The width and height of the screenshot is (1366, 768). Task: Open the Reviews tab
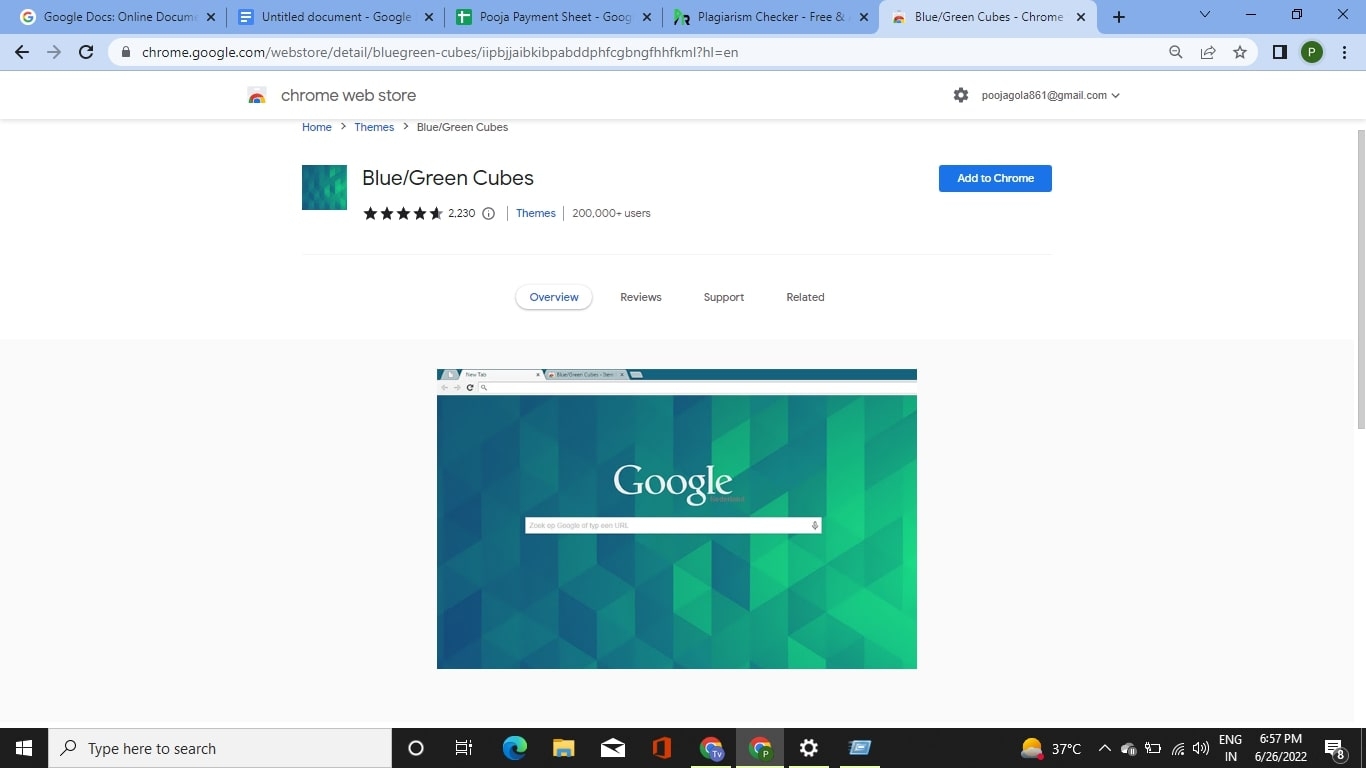(x=641, y=297)
